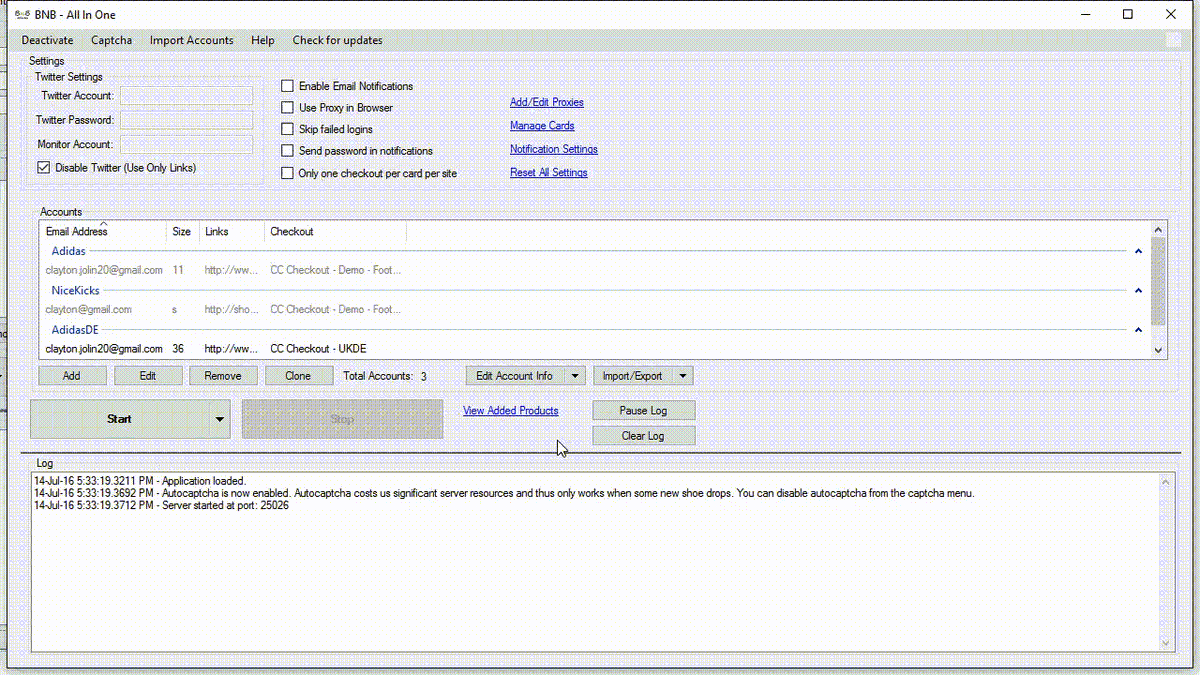Click the Reset All Settings link
Screen dimensions: 1200x675
pos(549,173)
